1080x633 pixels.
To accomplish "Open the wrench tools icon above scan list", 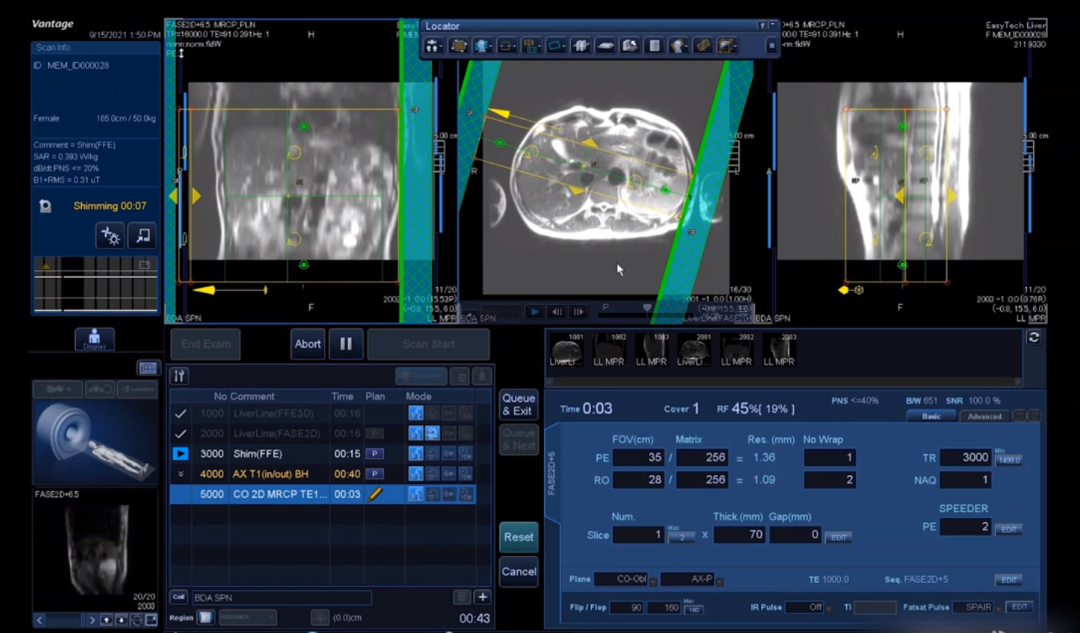I will (179, 376).
